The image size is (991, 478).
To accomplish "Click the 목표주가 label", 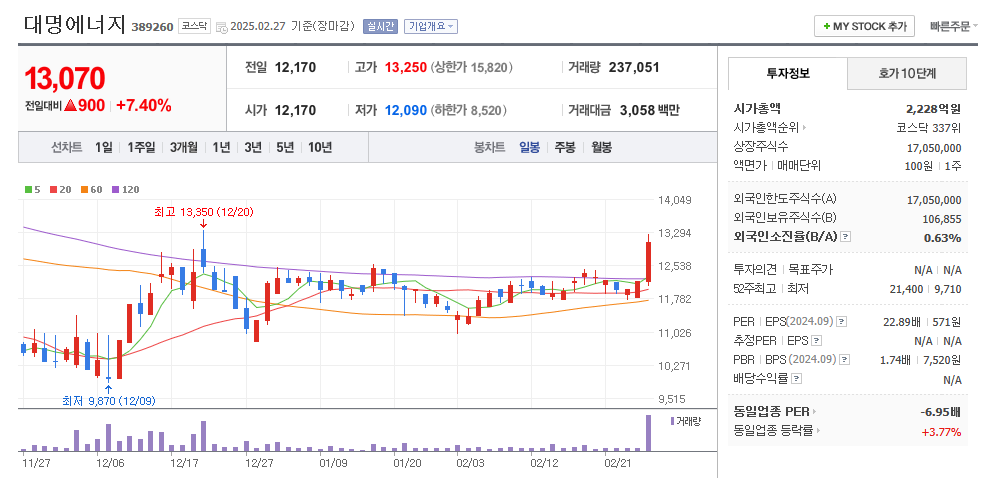I will click(x=811, y=270).
